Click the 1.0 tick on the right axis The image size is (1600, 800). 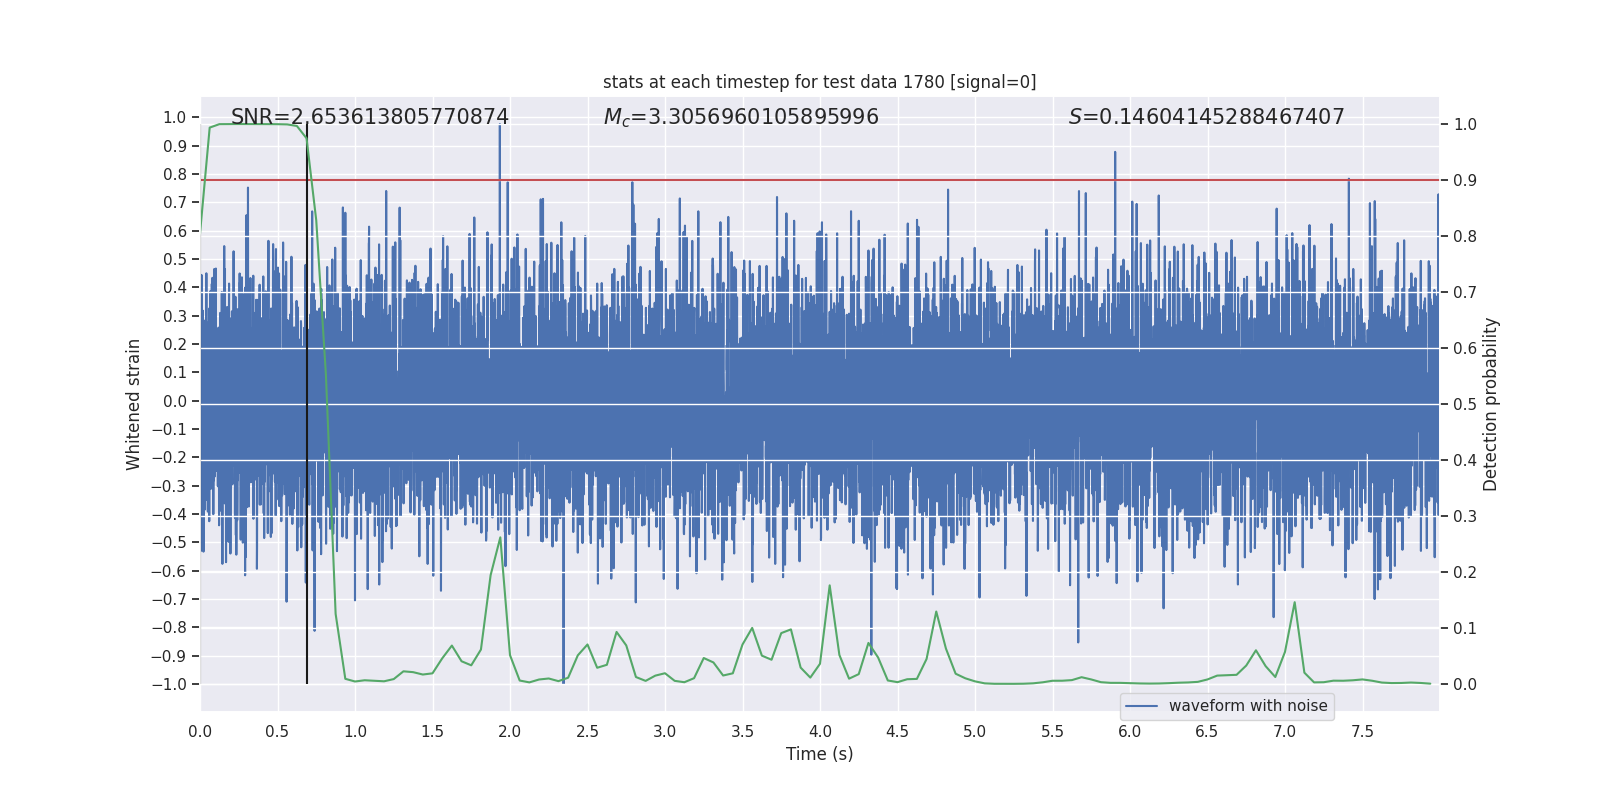(1465, 124)
